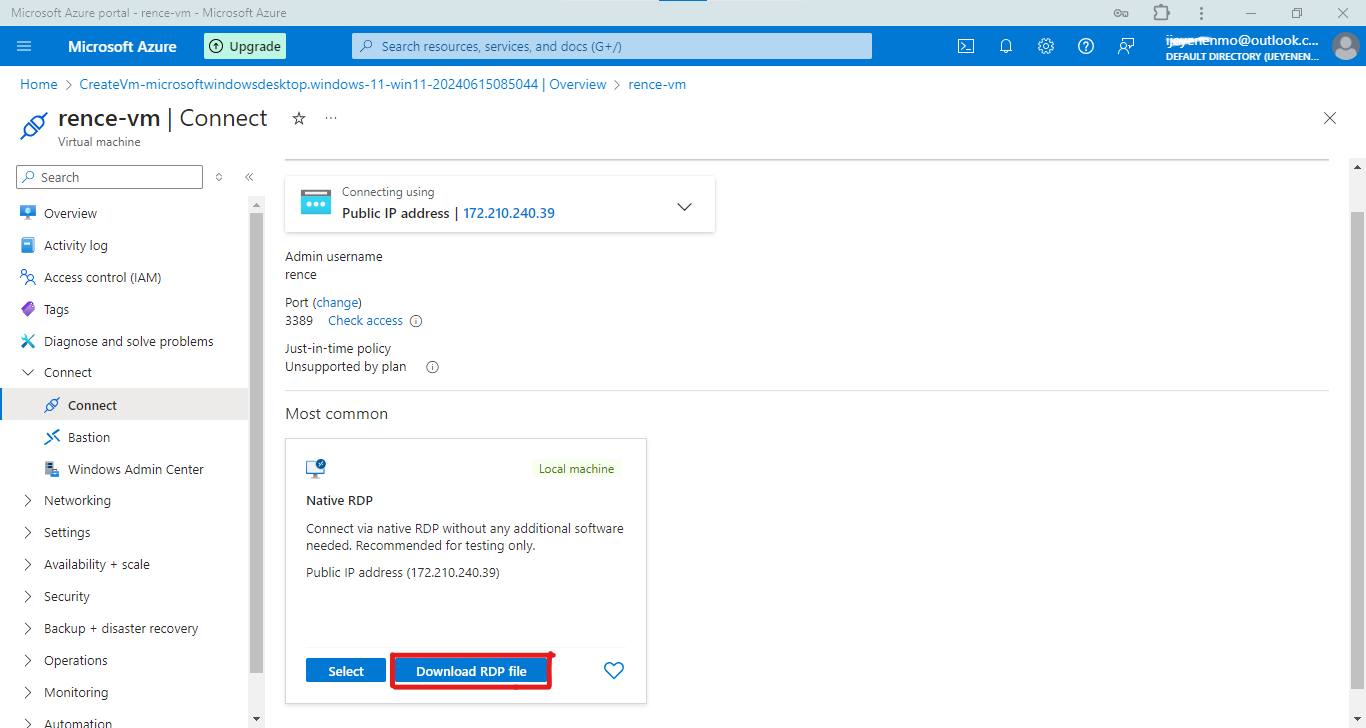
Task: Focus the left menu Search field
Action: (110, 177)
